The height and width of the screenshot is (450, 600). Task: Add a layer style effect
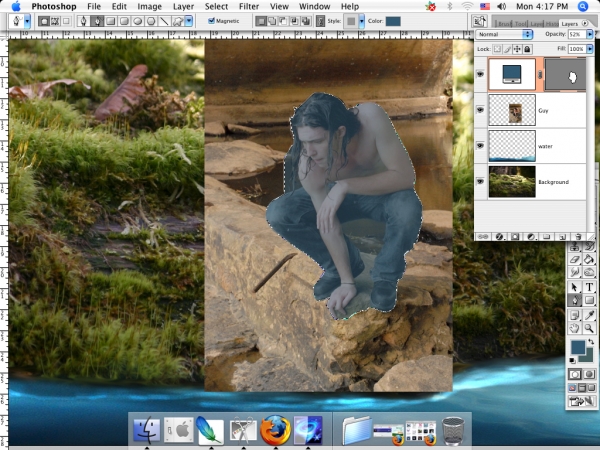click(x=499, y=237)
